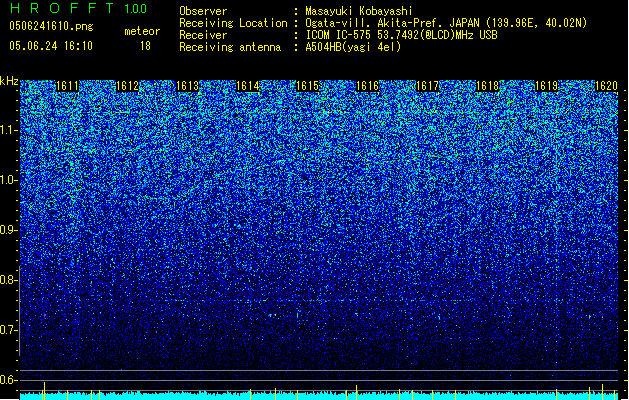The image size is (629, 400).
Task: Click the meteor count value 18
Action: 145,46
